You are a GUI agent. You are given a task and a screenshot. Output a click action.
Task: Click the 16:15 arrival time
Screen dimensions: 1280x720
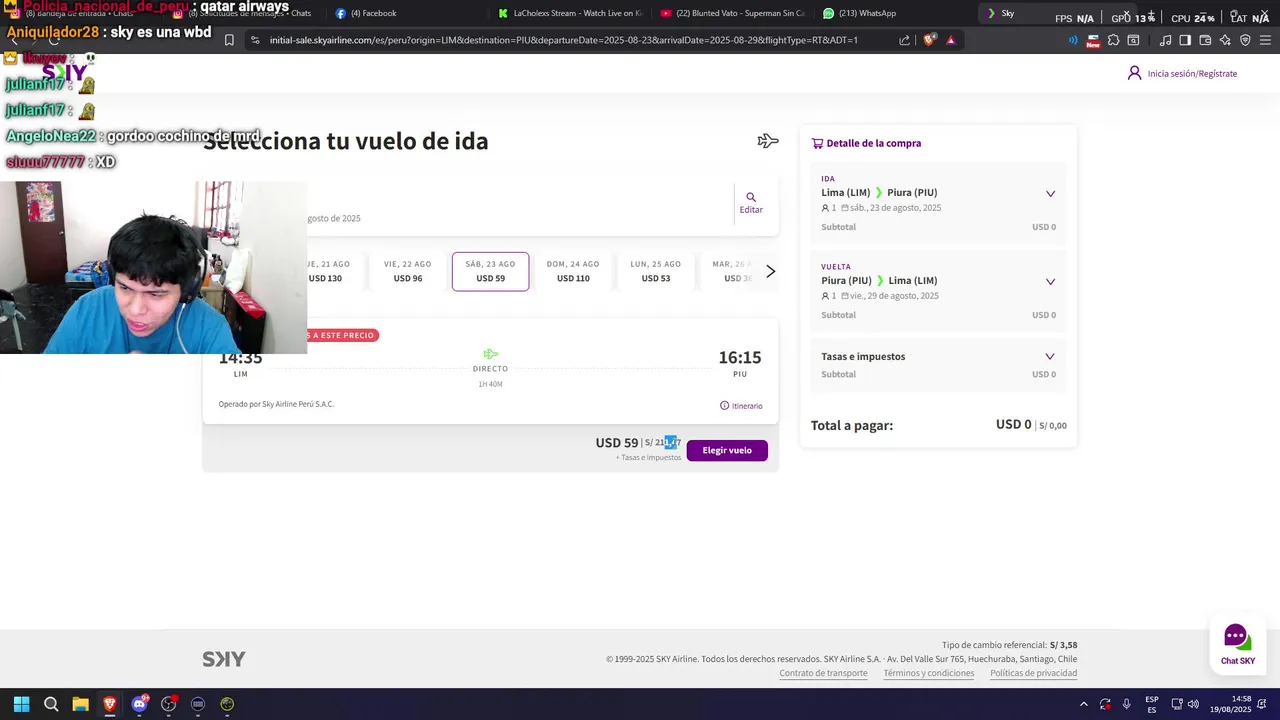coord(740,357)
